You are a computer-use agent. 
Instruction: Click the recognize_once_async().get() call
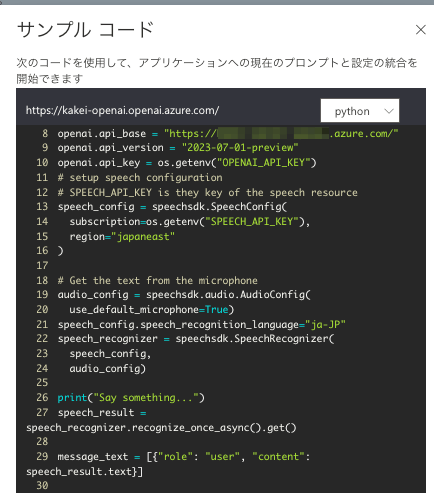214,428
